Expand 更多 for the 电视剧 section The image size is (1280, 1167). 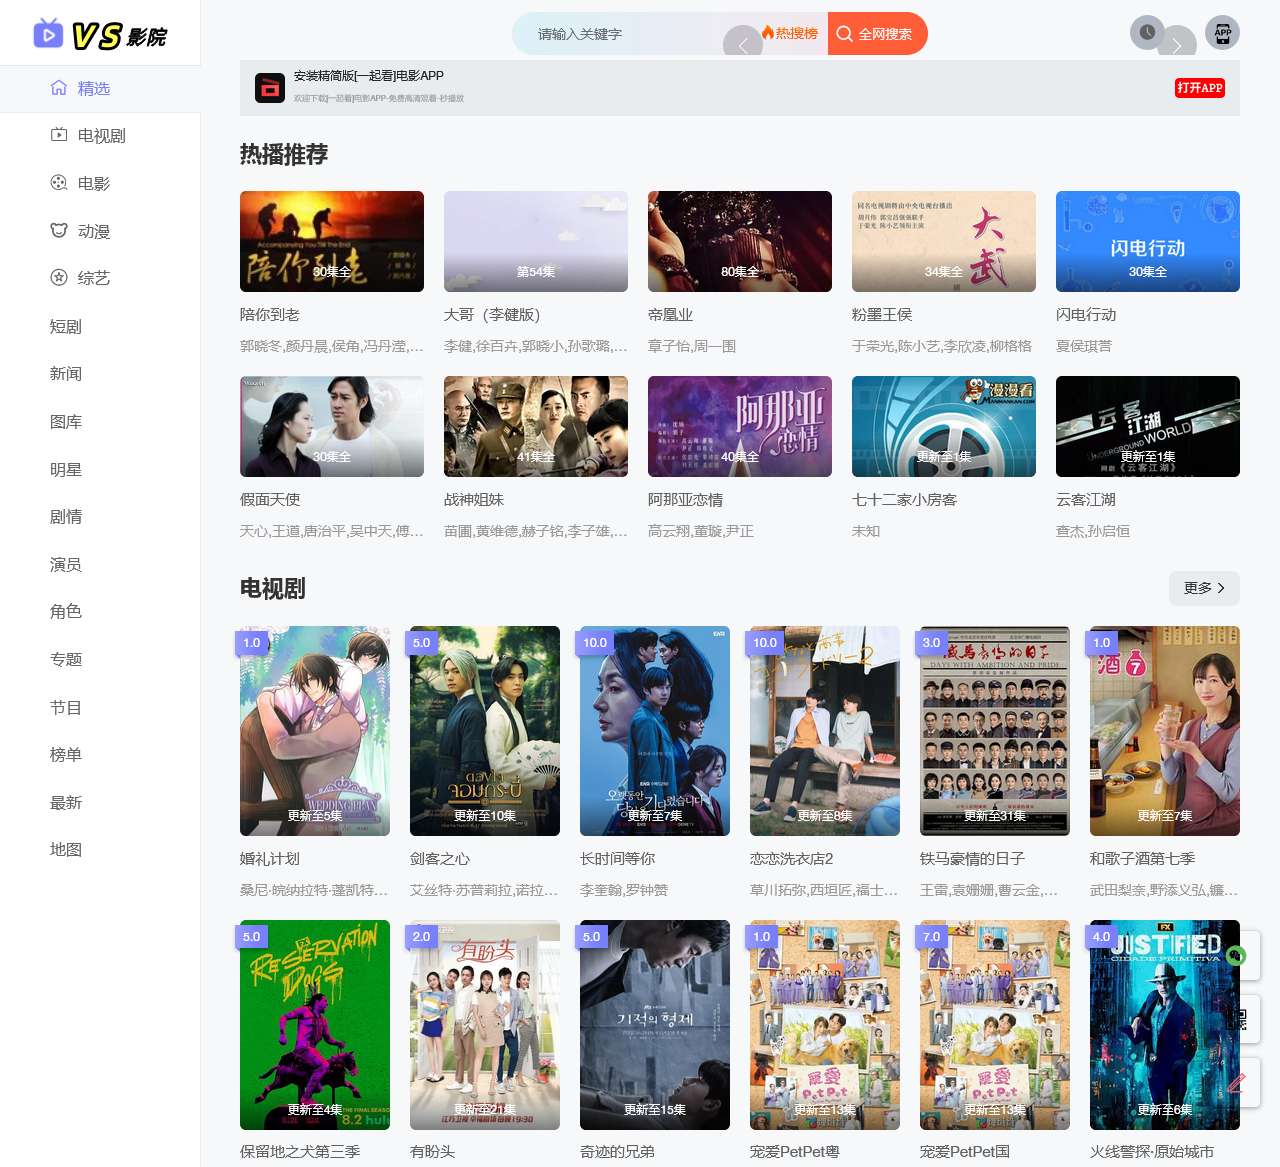click(1204, 588)
